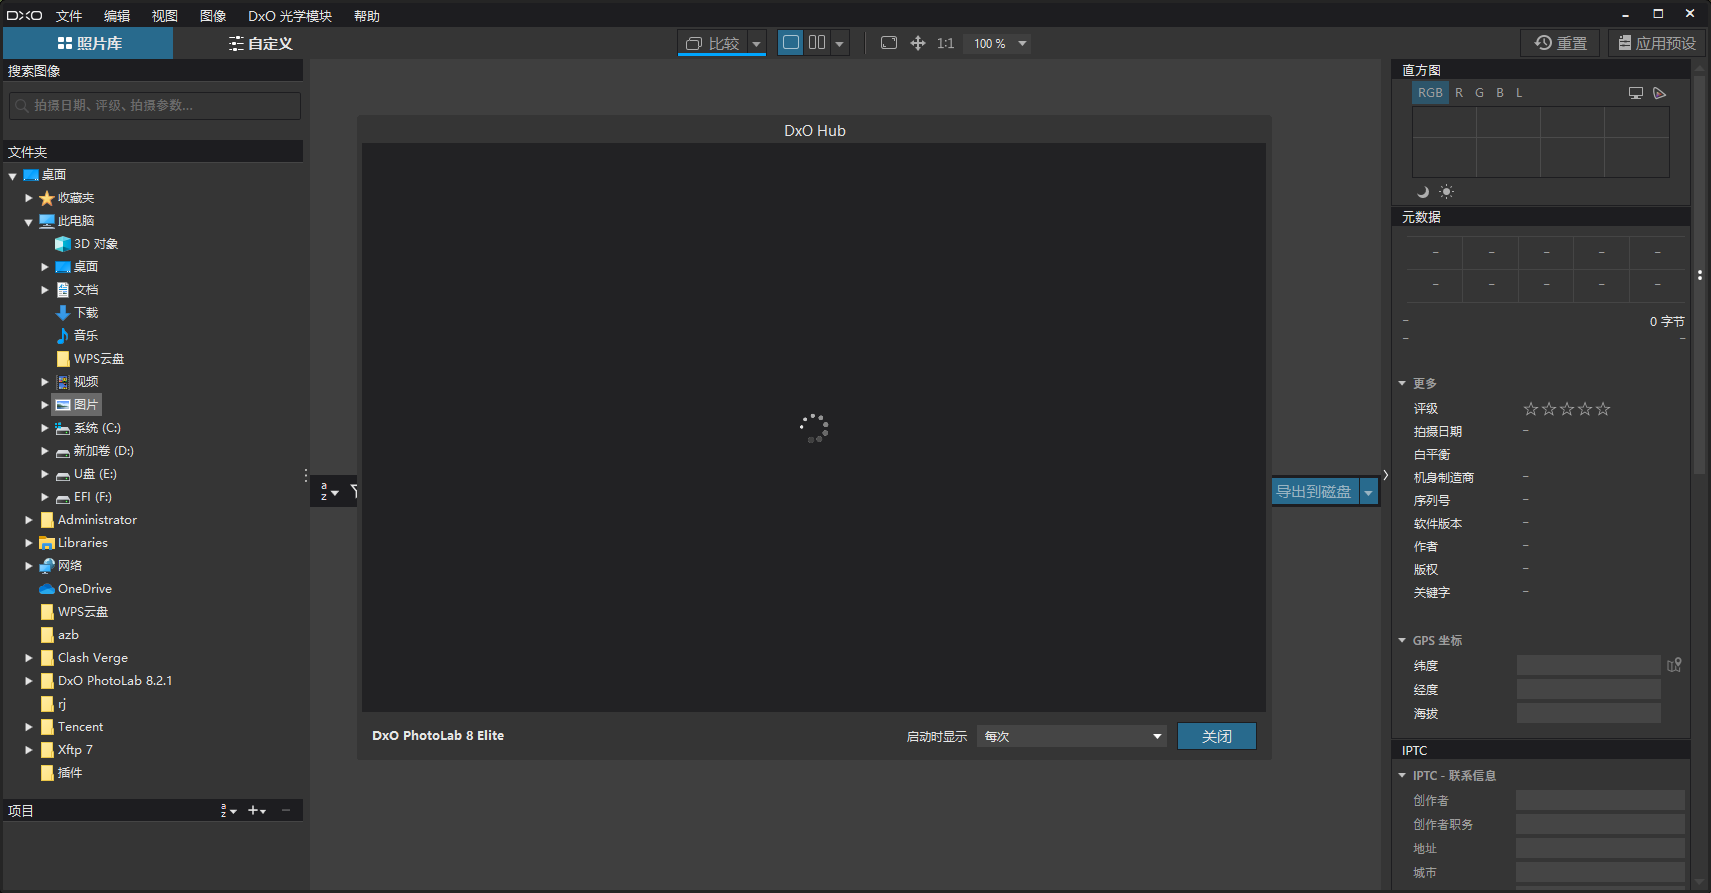The image size is (1711, 893).
Task: Switch to side-by-side split view
Action: click(x=817, y=43)
